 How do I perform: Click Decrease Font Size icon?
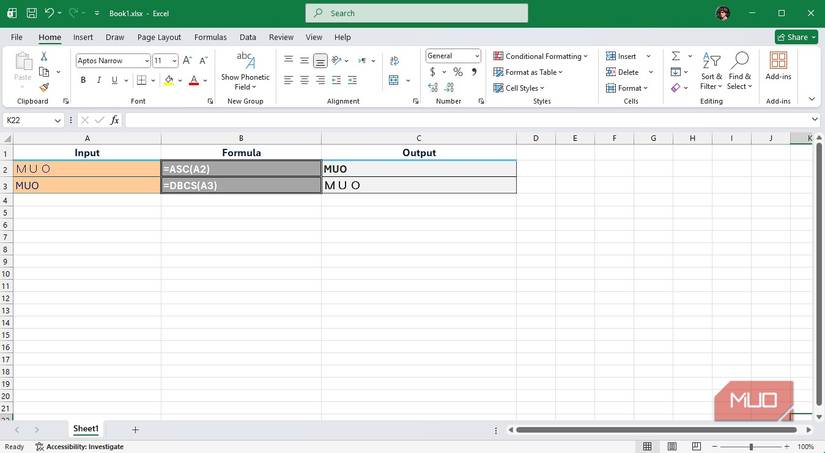tap(203, 61)
